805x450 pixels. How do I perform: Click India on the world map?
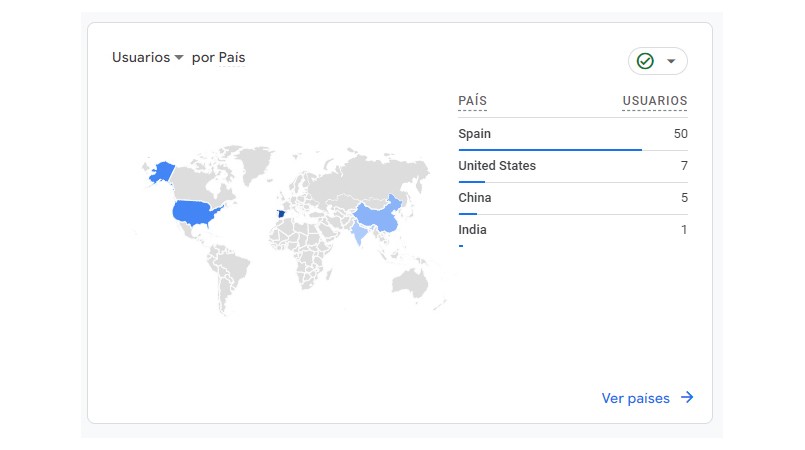[x=359, y=232]
